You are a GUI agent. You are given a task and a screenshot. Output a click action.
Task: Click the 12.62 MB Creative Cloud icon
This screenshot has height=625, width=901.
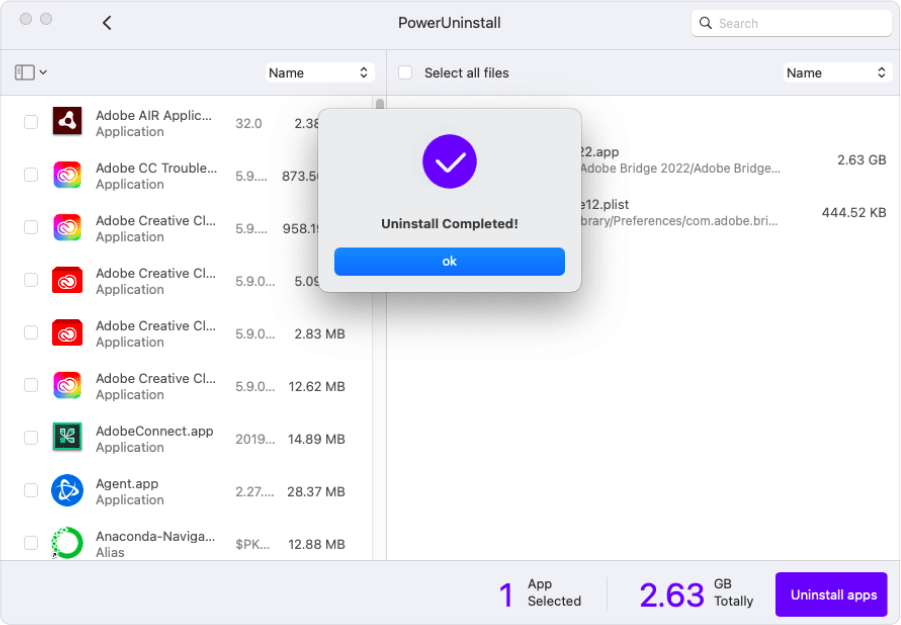67,385
